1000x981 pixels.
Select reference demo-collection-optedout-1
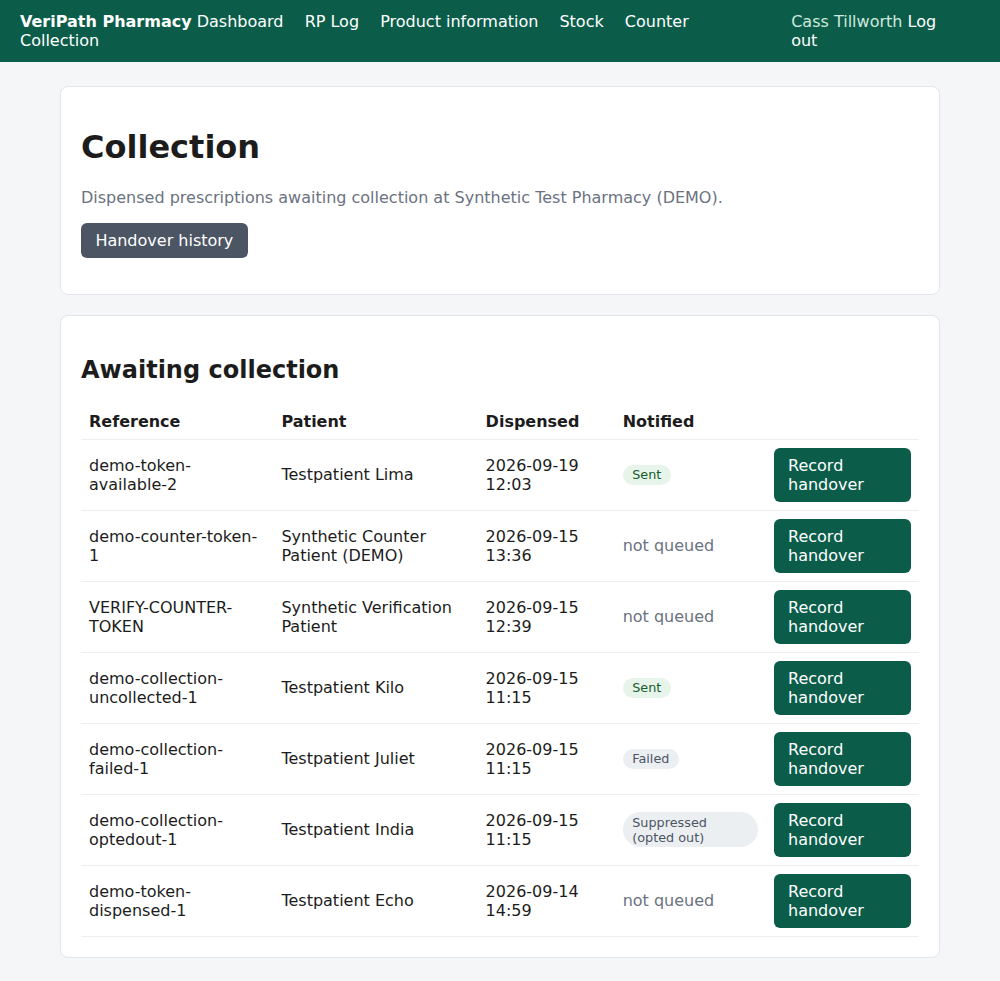coord(156,829)
